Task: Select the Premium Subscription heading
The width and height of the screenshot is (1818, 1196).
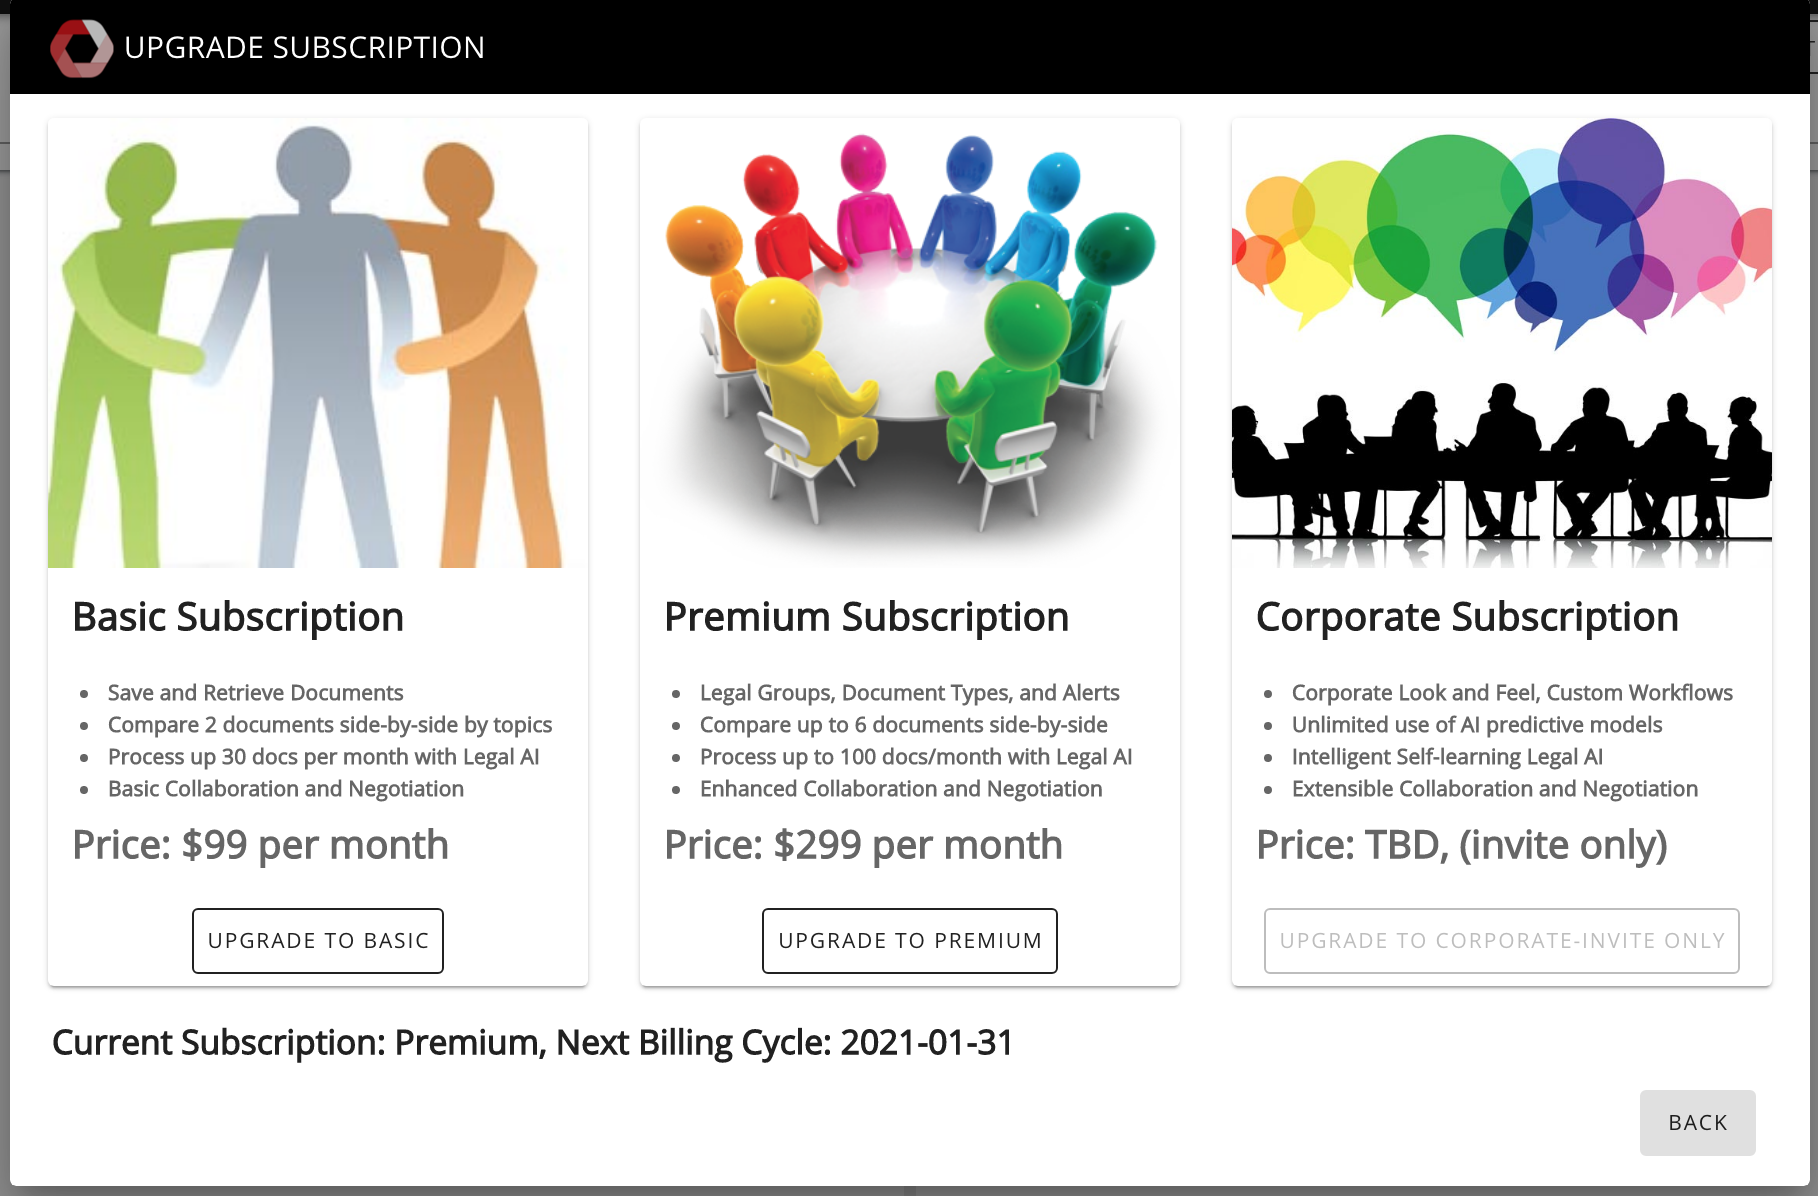Action: [x=866, y=617]
